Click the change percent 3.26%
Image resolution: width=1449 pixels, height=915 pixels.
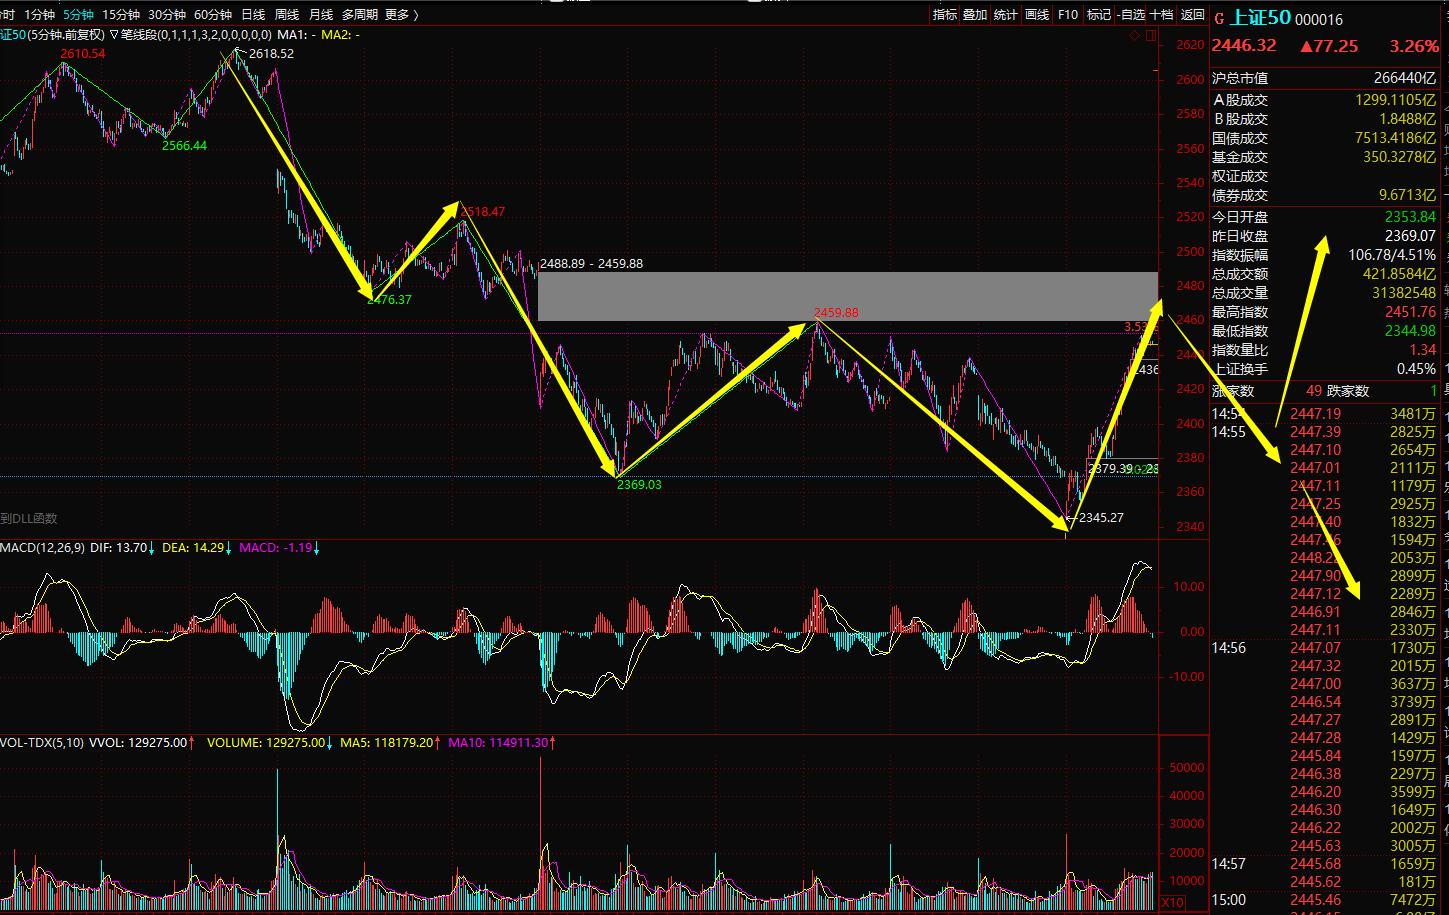[1414, 46]
